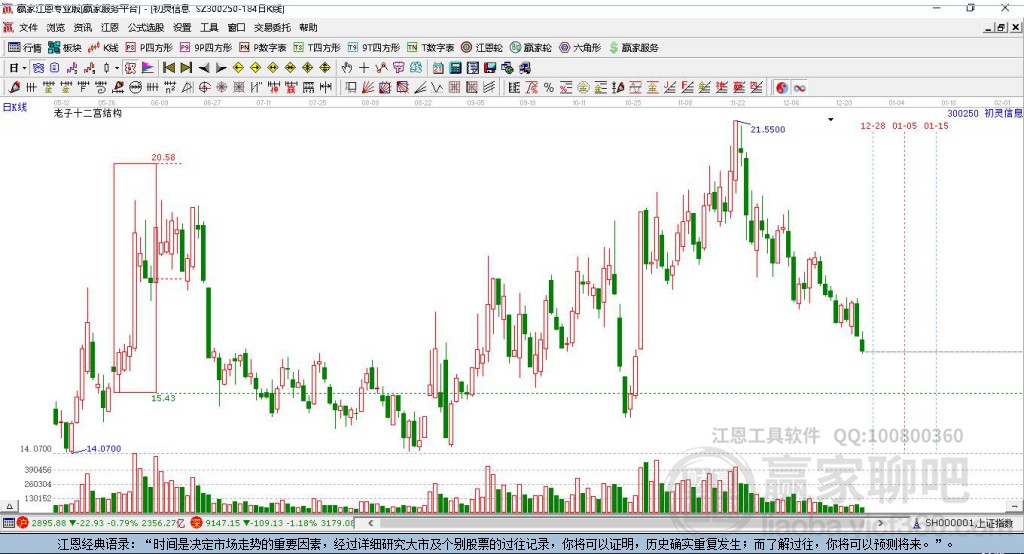Open the T四方形 tool
This screenshot has width=1024, height=554.
pyautogui.click(x=317, y=48)
